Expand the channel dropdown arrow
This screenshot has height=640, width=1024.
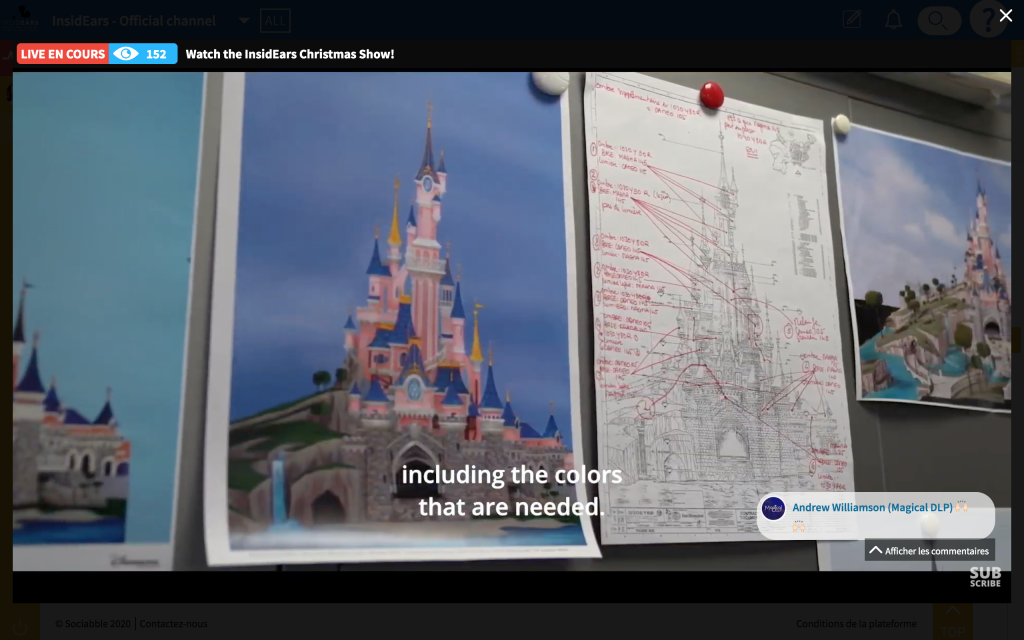tap(244, 21)
